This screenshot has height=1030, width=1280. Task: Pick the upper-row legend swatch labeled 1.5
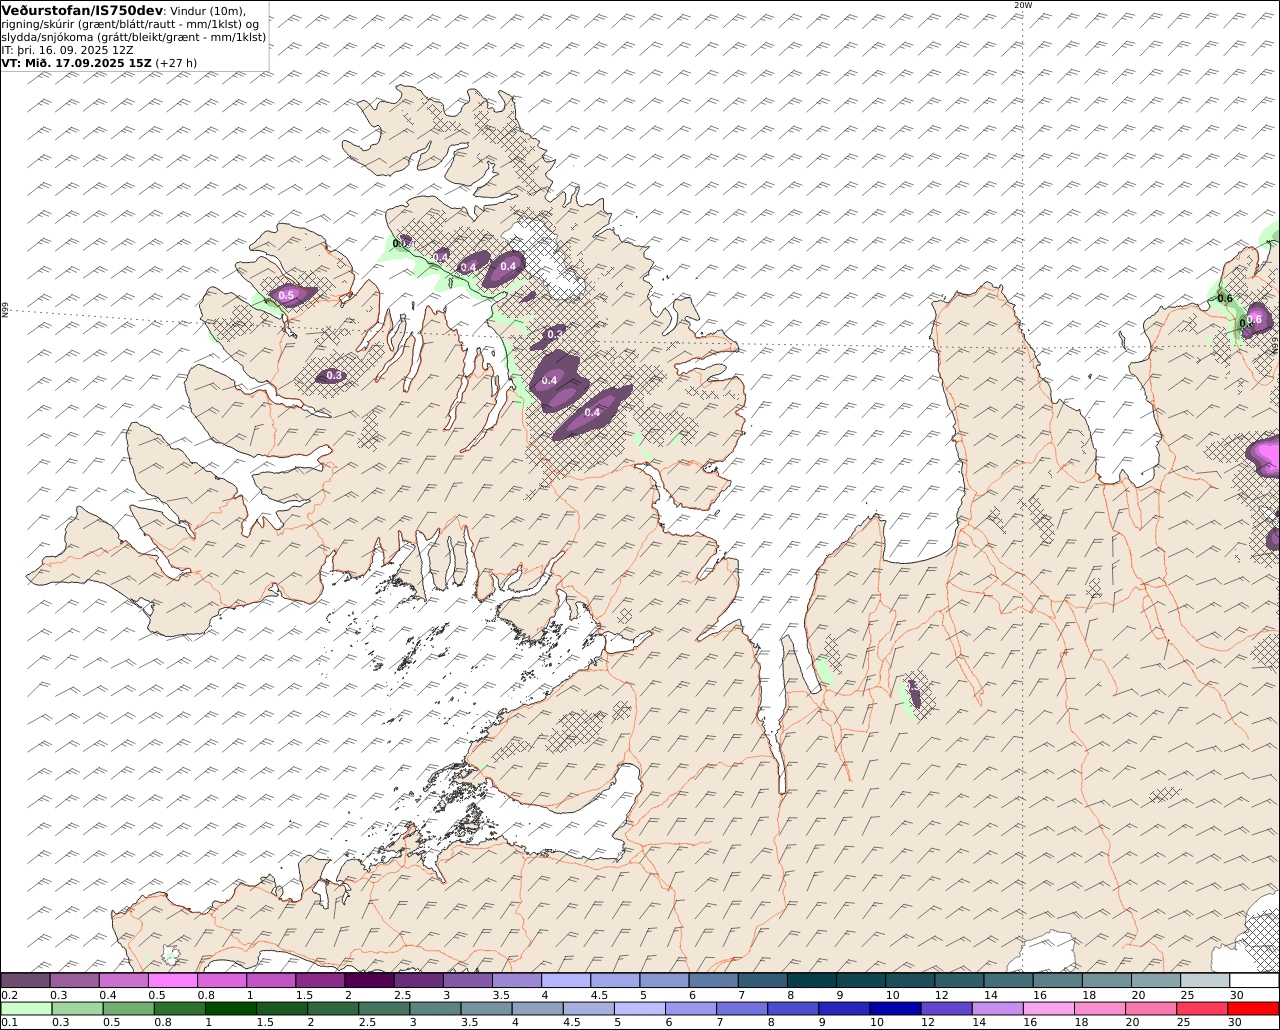[320, 980]
